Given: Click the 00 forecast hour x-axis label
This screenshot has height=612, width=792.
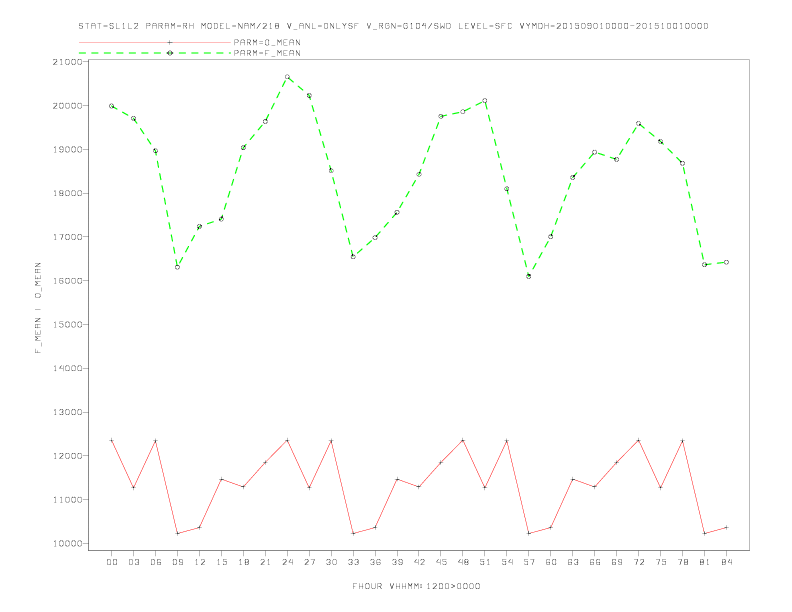Looking at the screenshot, I should pyautogui.click(x=112, y=562).
